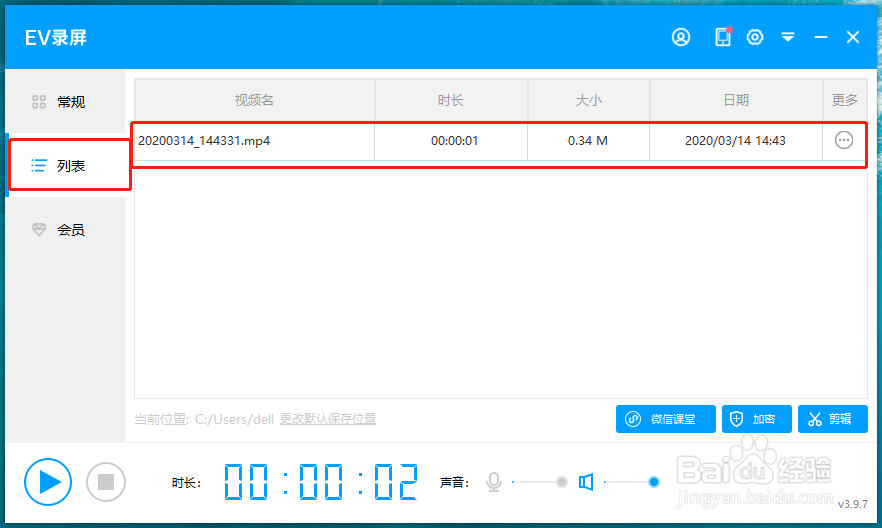Image resolution: width=882 pixels, height=528 pixels.
Task: Click the 大小 column header
Action: (x=588, y=100)
